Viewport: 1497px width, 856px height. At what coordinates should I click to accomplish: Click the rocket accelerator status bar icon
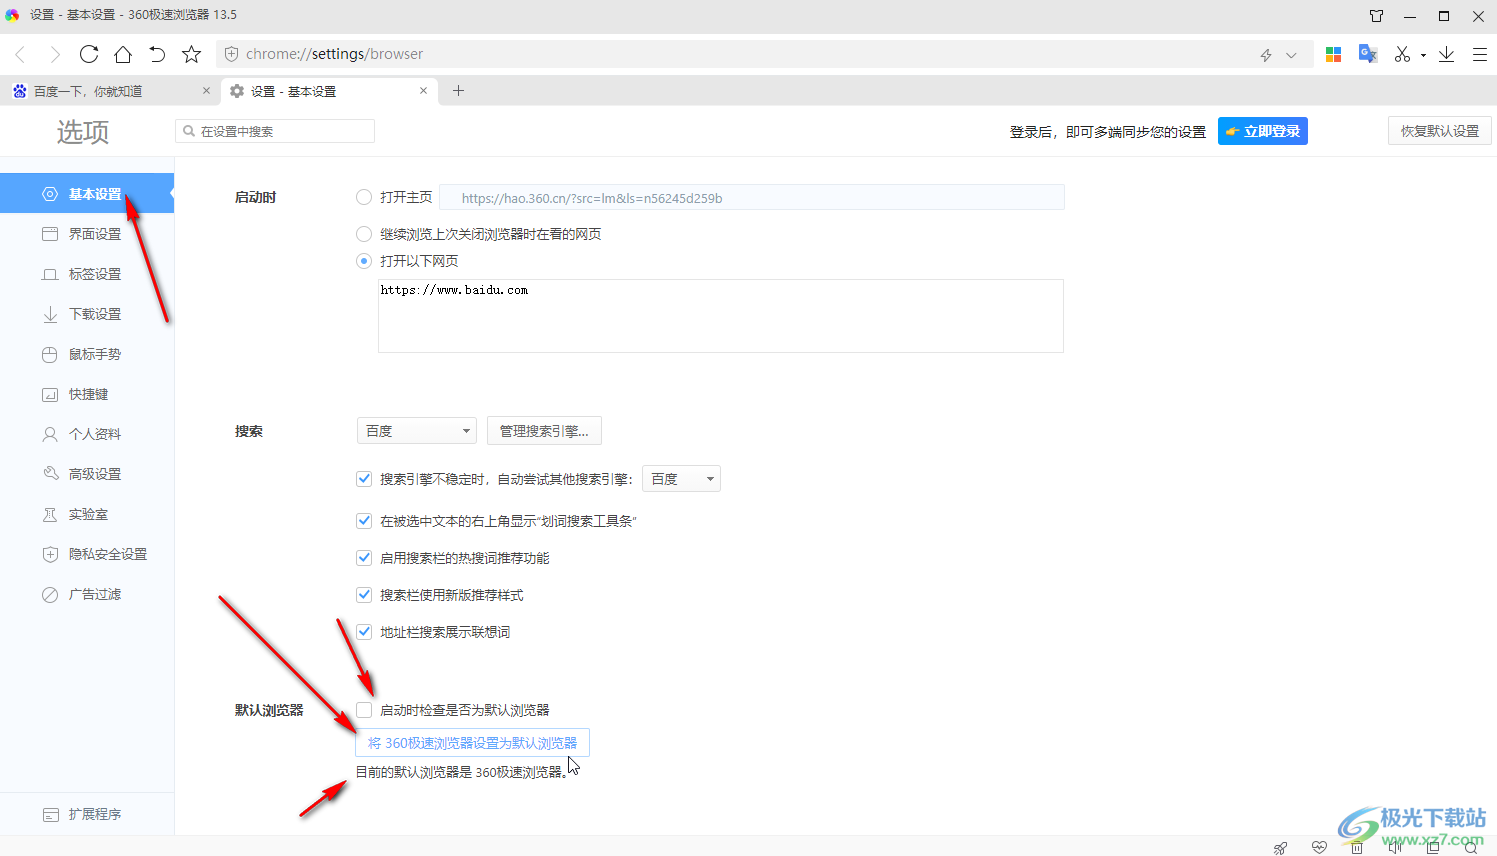point(1281,847)
